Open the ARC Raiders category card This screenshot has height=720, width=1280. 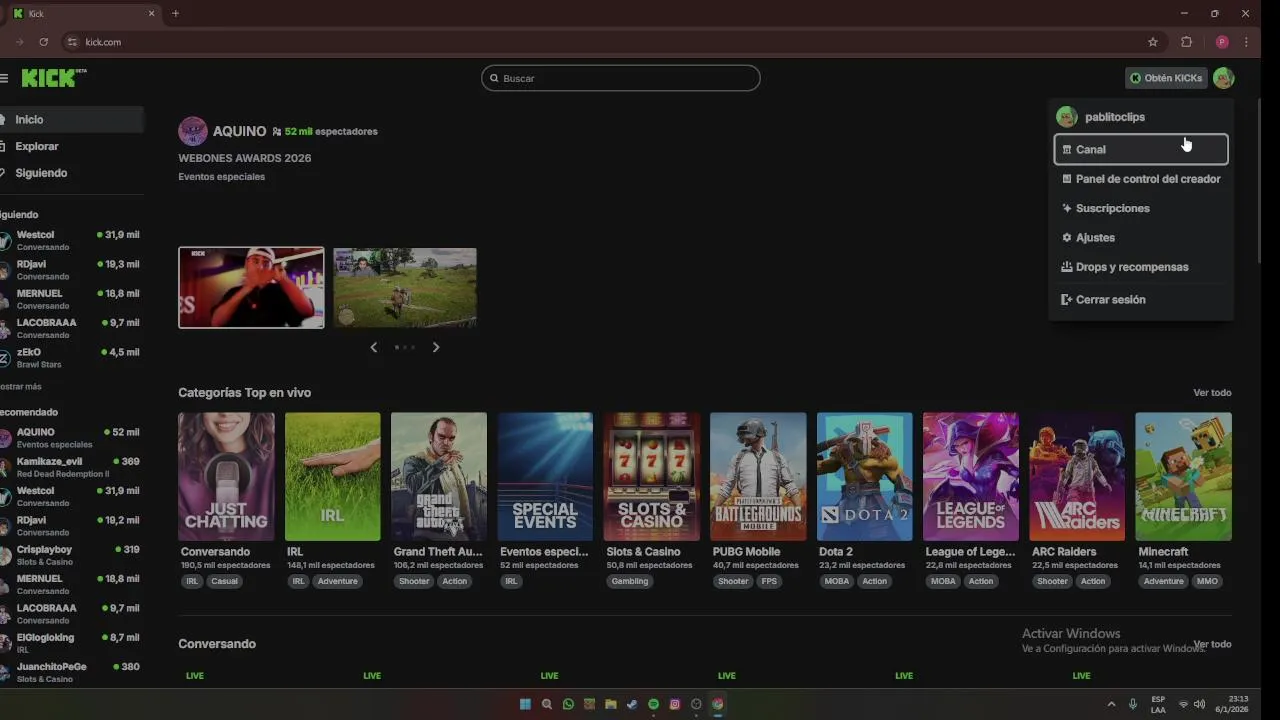tap(1077, 477)
